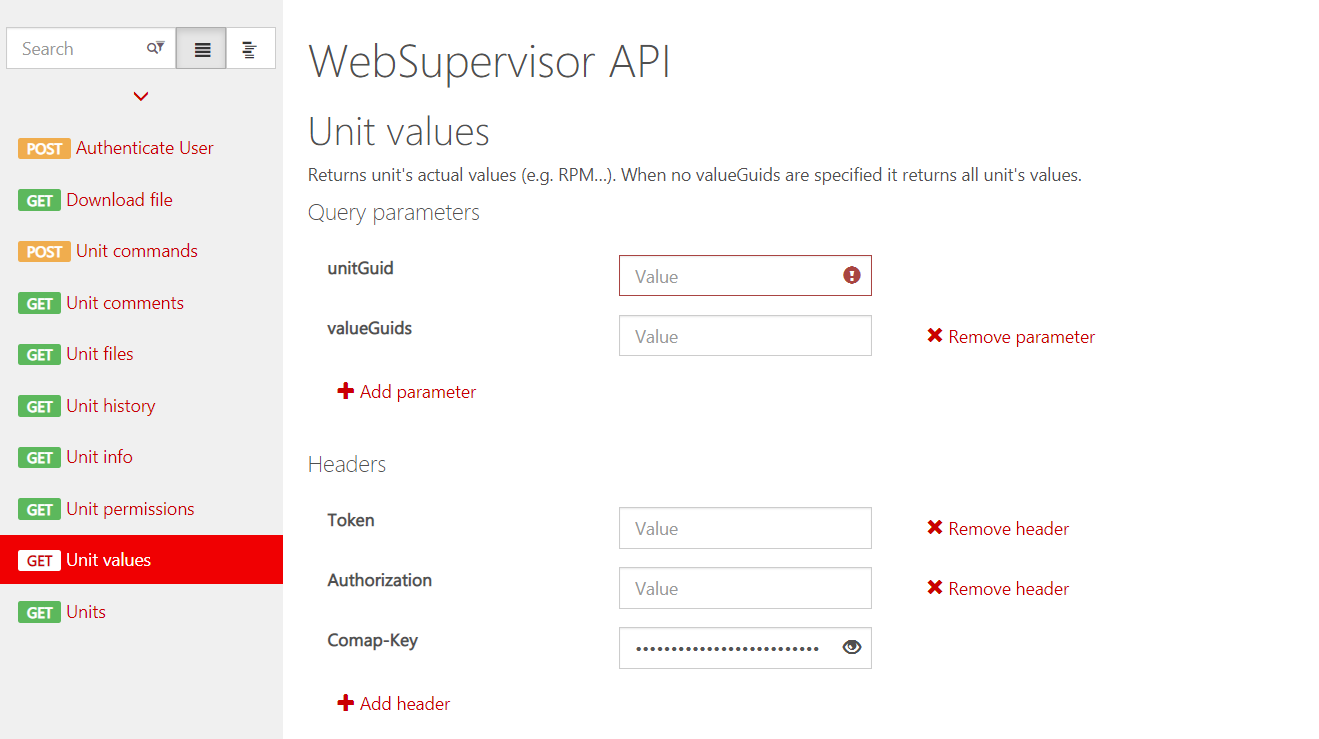This screenshot has width=1319, height=739.
Task: Expand the red chevron below search
Action: click(141, 97)
